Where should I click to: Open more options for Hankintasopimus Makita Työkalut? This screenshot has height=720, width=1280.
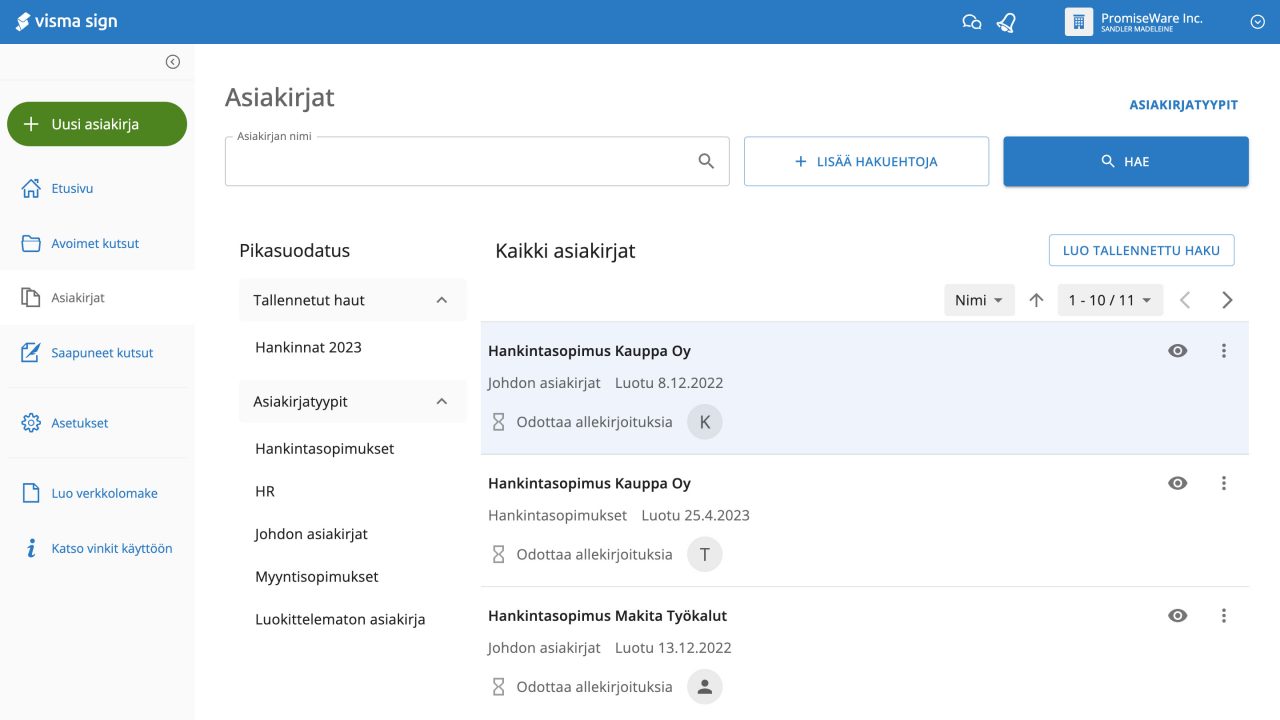(x=1223, y=616)
